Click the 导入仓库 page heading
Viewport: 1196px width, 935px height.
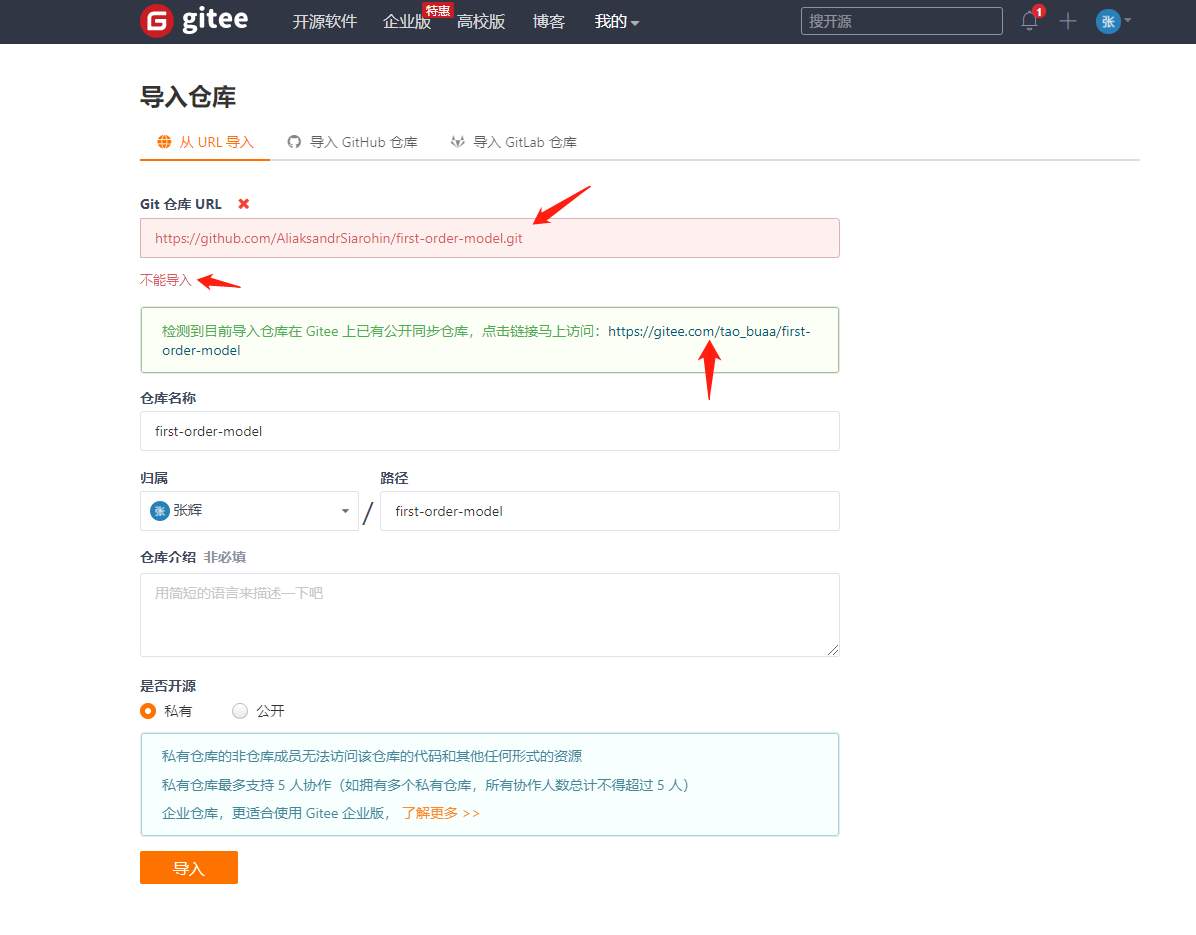(188, 97)
